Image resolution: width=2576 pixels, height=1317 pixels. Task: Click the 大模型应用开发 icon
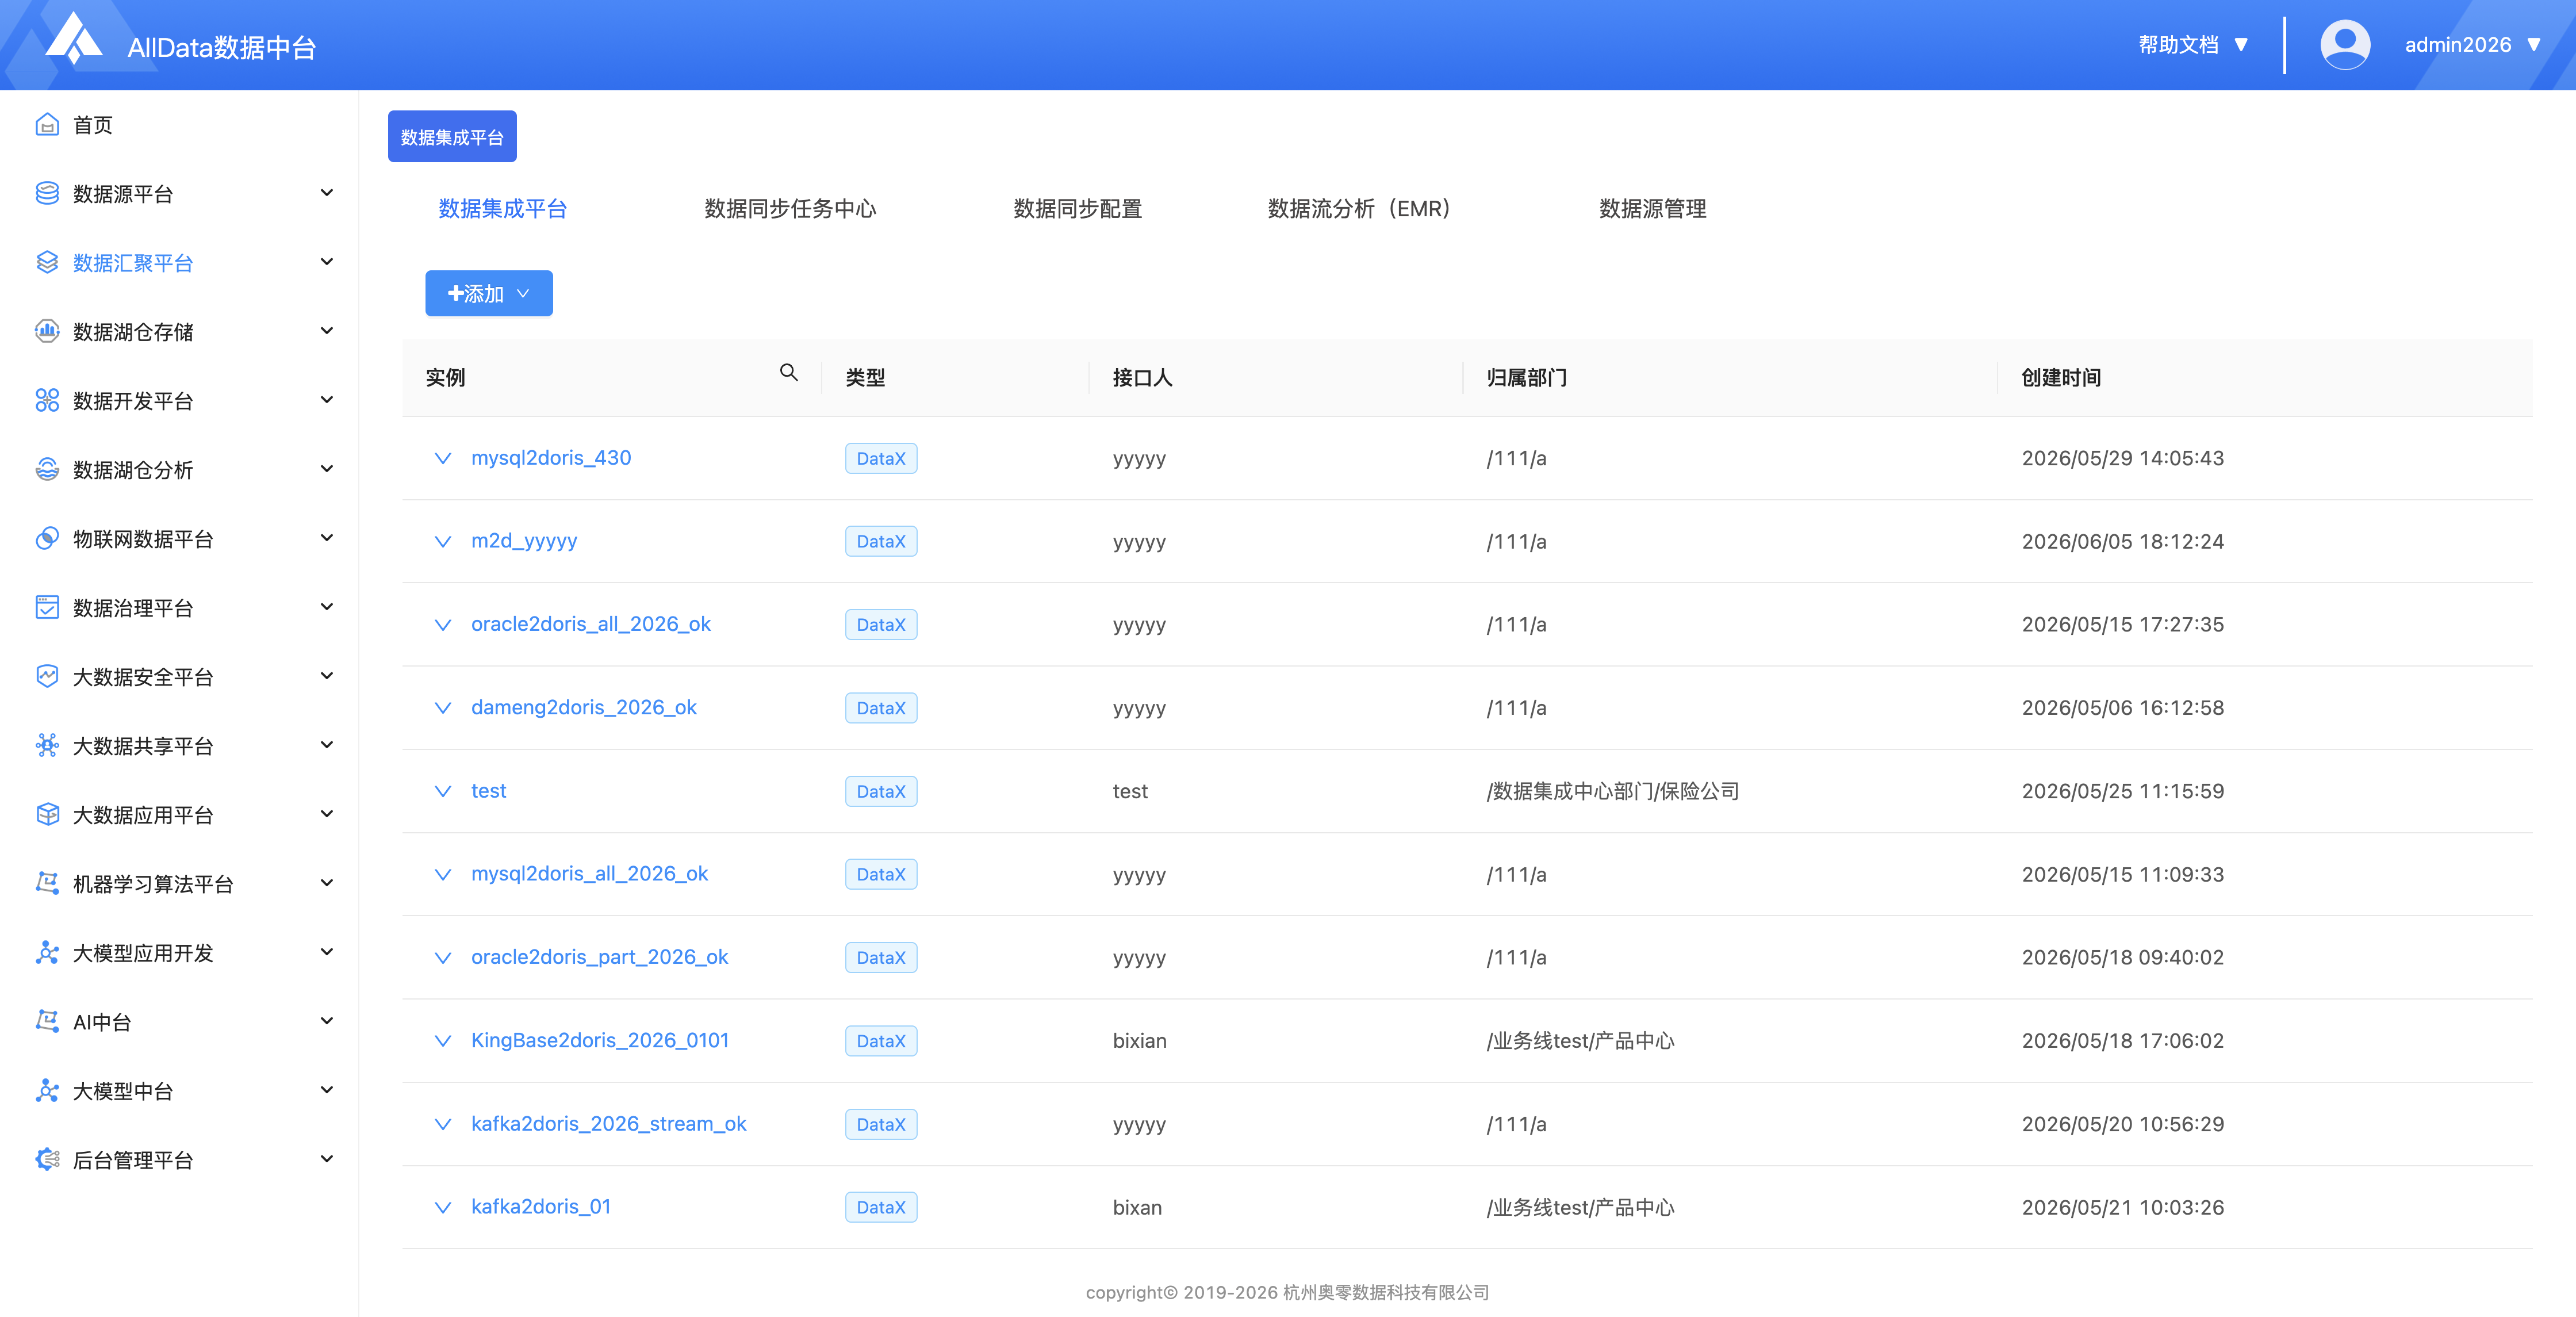[x=47, y=952]
